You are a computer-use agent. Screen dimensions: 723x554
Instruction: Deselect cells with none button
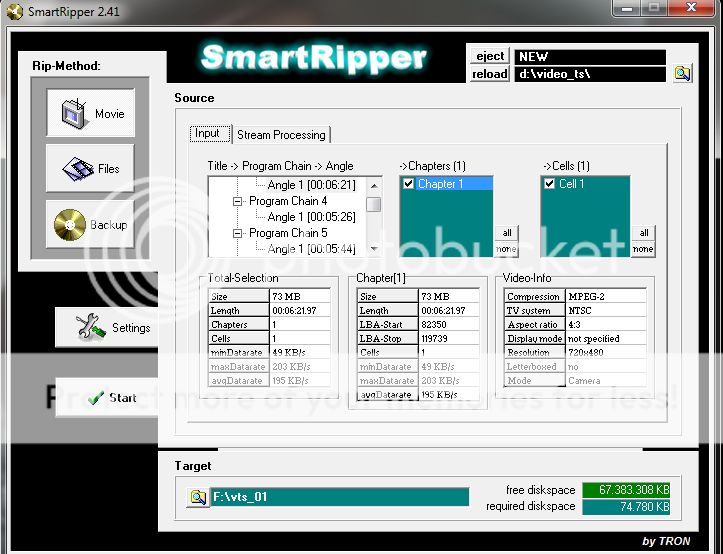click(643, 249)
